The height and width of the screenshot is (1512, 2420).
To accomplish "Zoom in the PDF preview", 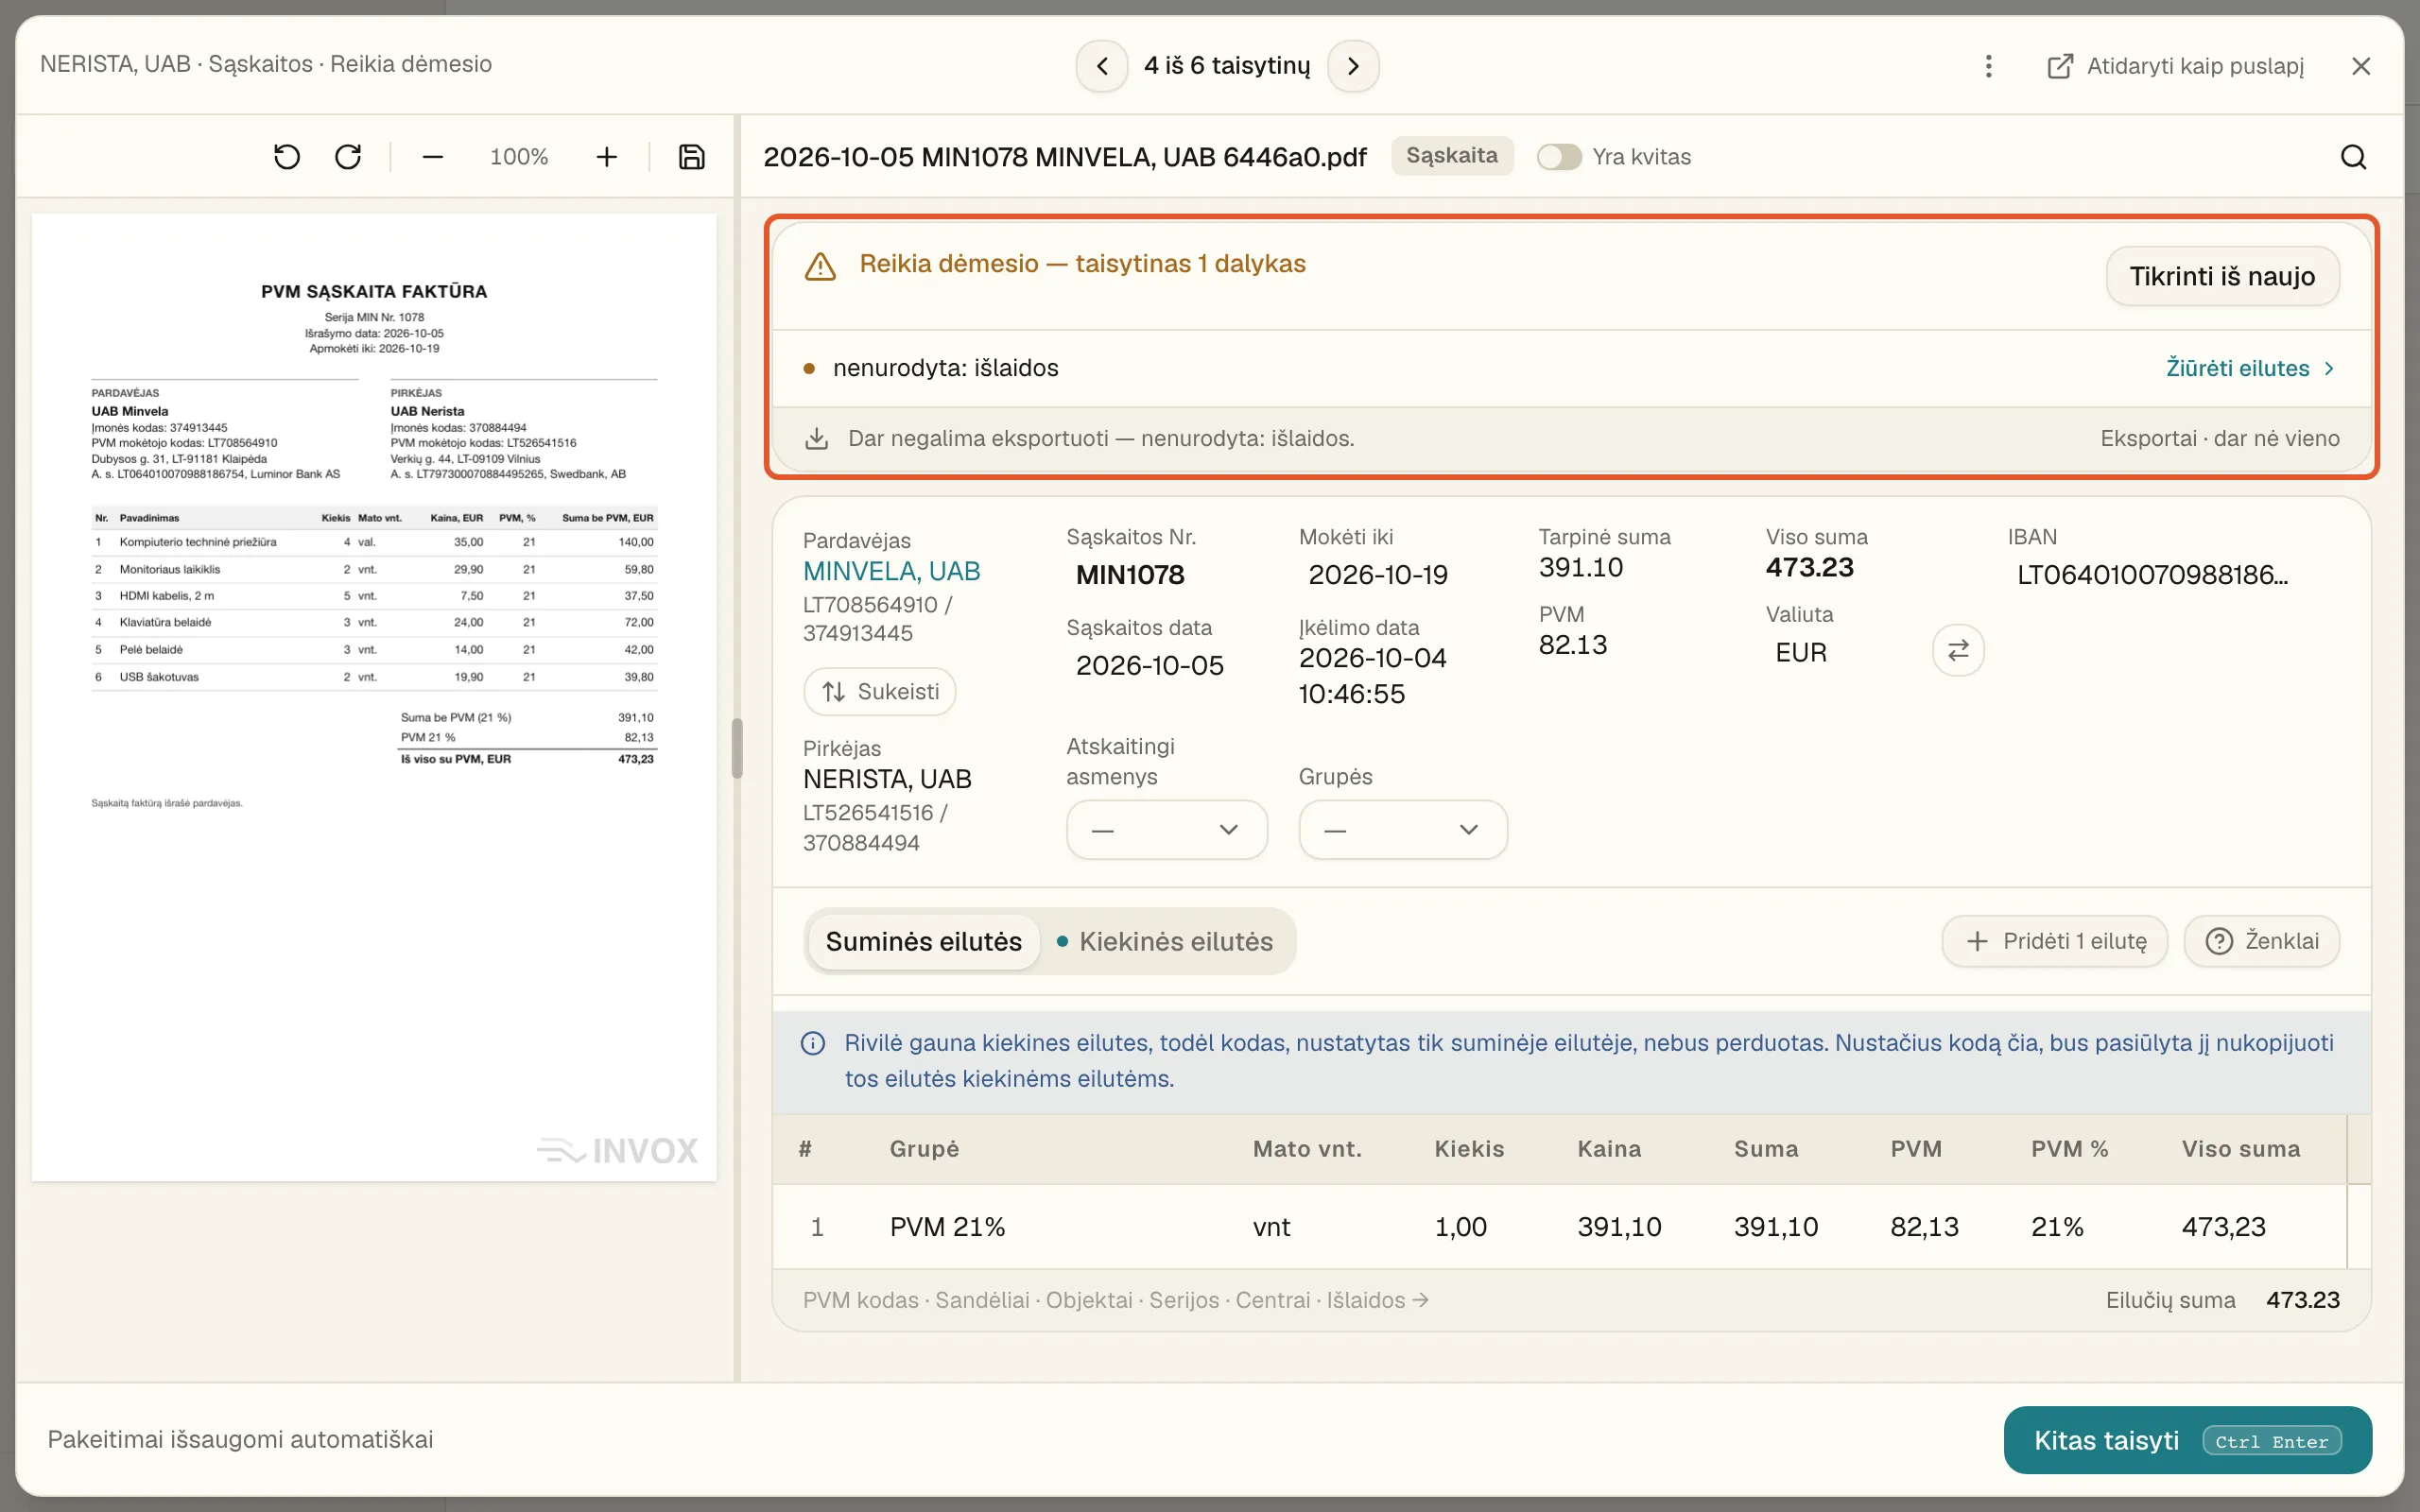I will coord(606,157).
